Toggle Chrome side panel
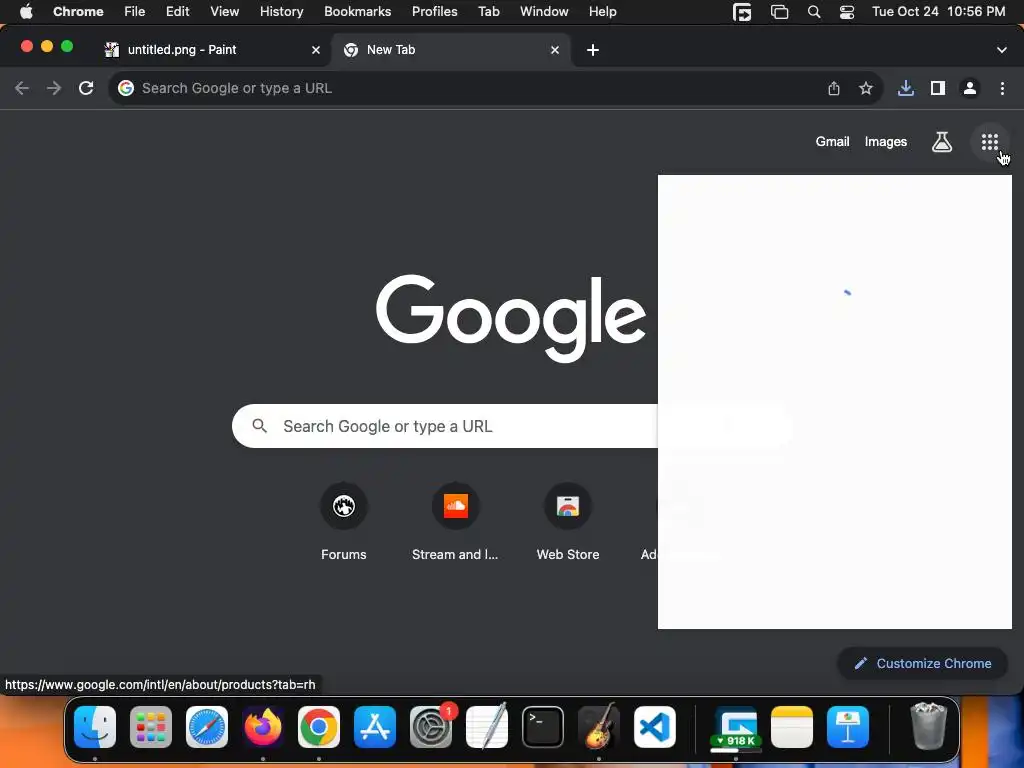The width and height of the screenshot is (1024, 768). [938, 88]
